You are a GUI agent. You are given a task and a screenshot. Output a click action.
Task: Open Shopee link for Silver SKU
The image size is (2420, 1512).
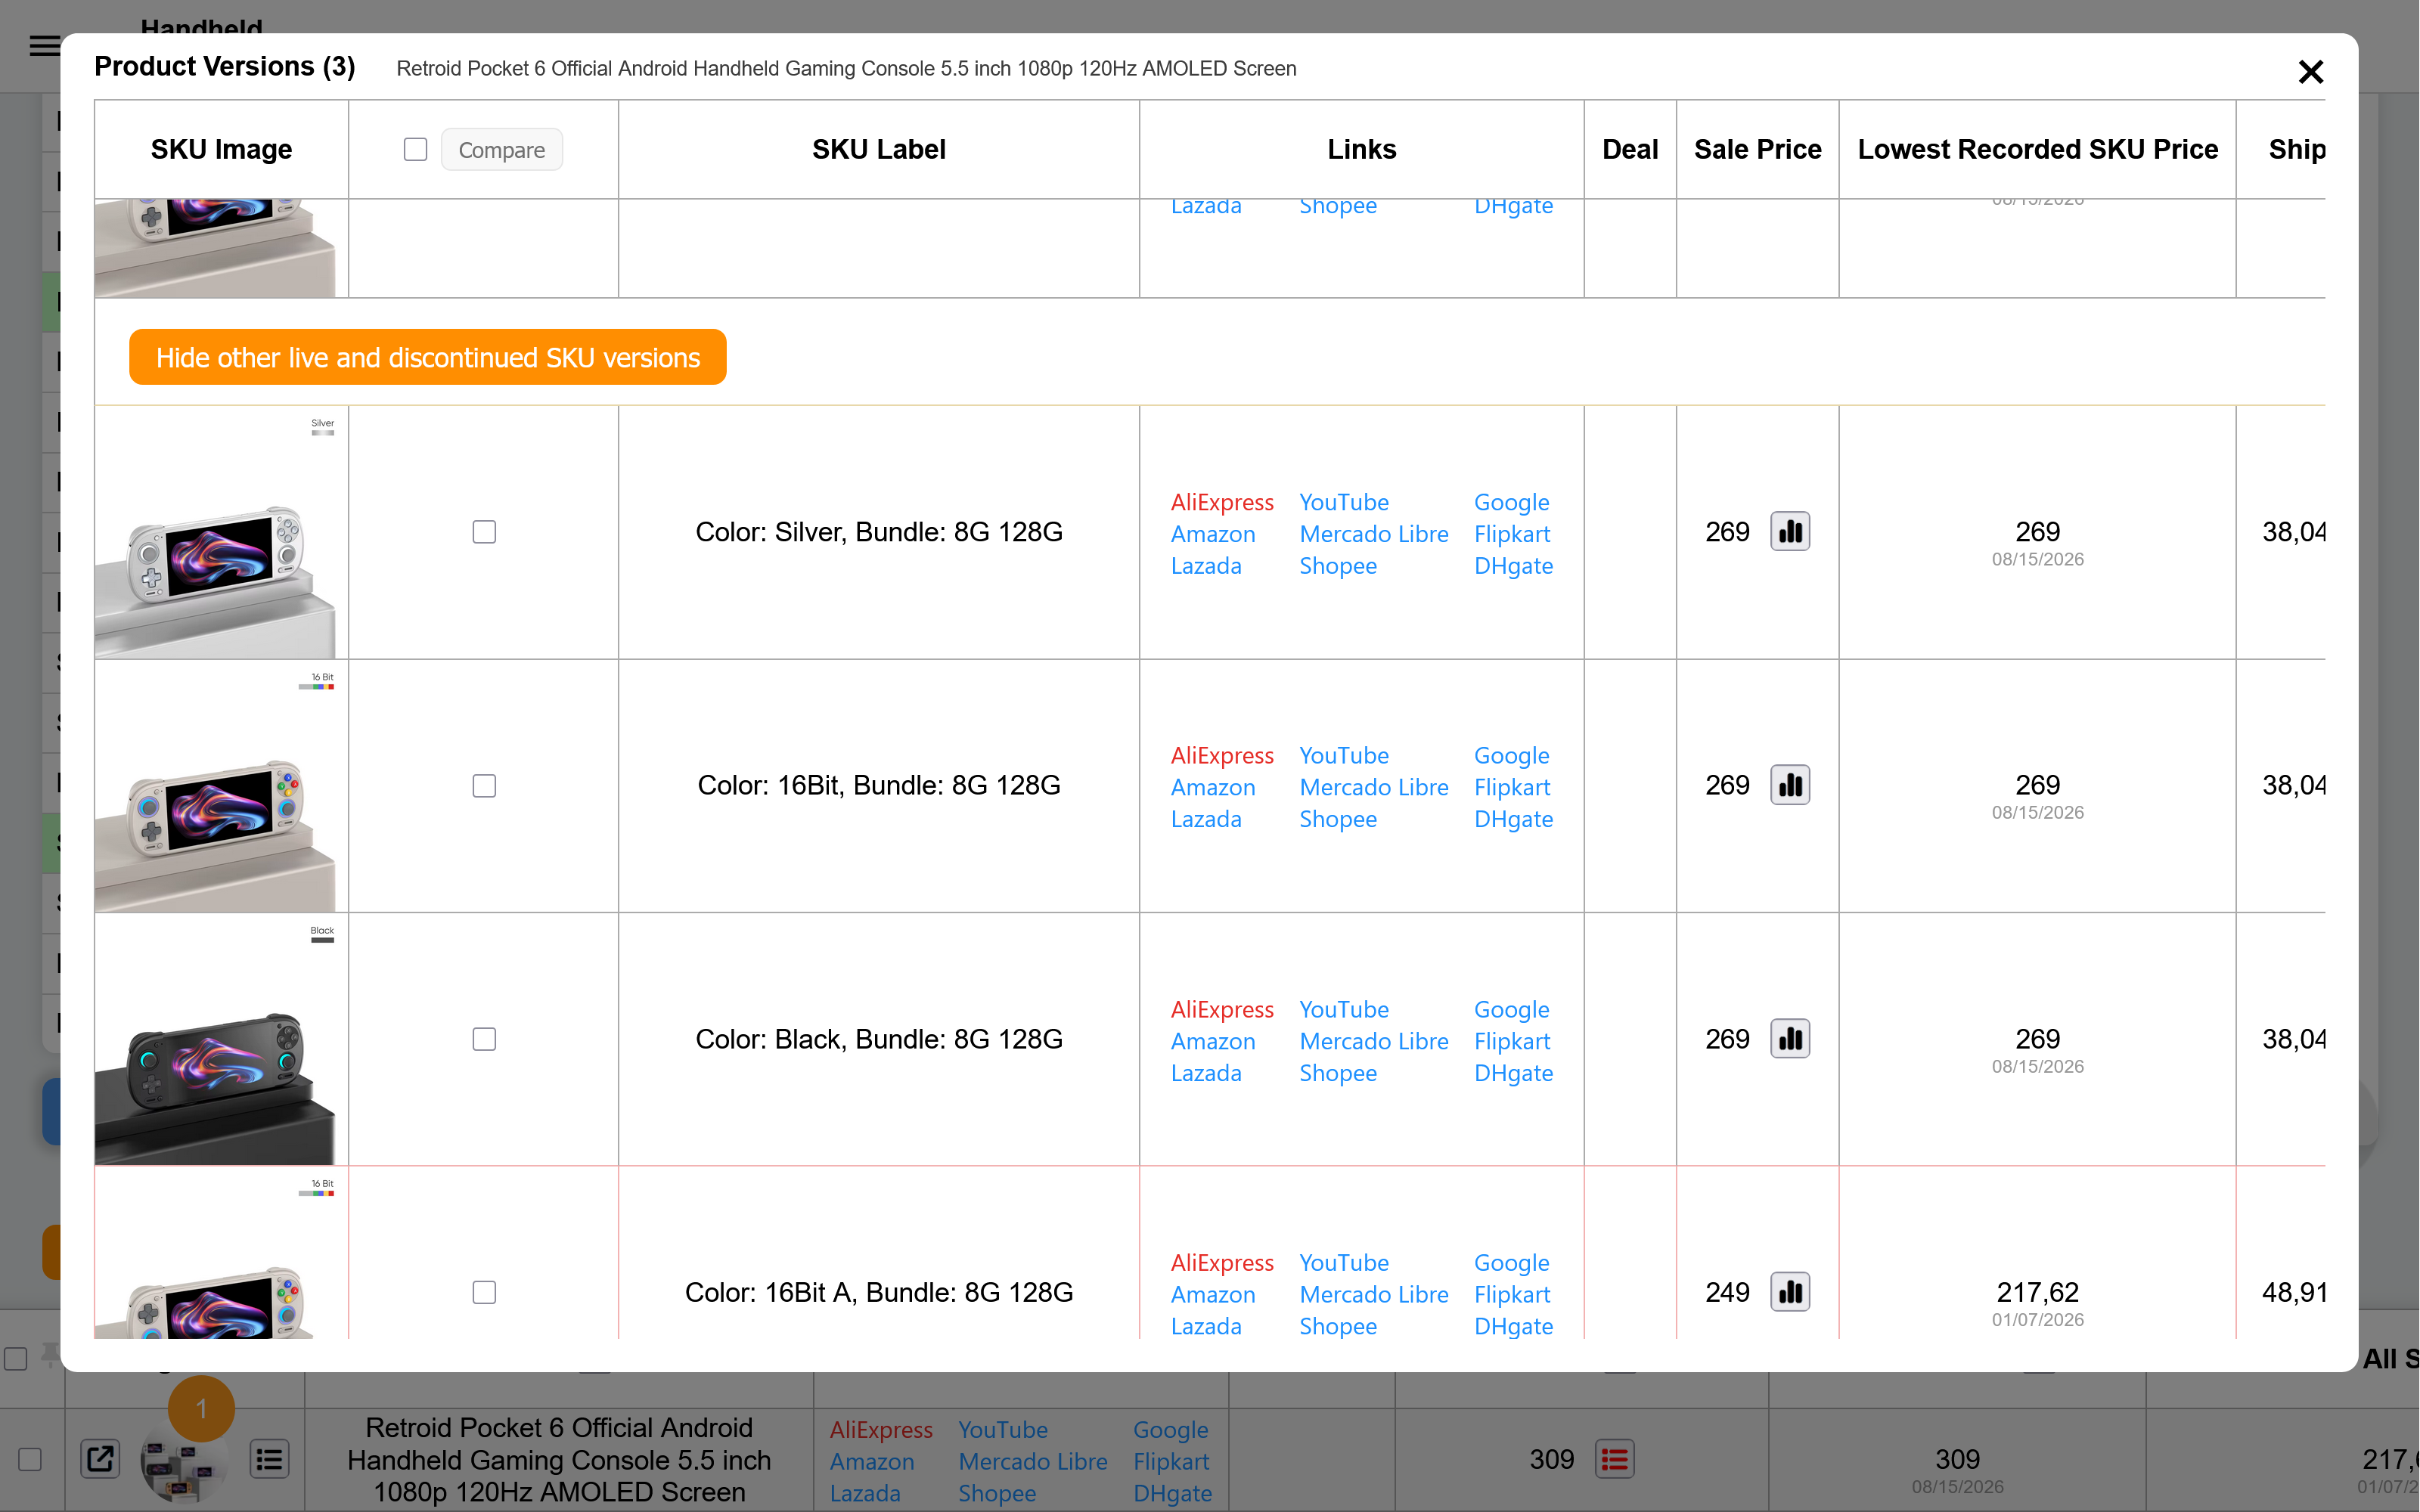pyautogui.click(x=1338, y=566)
